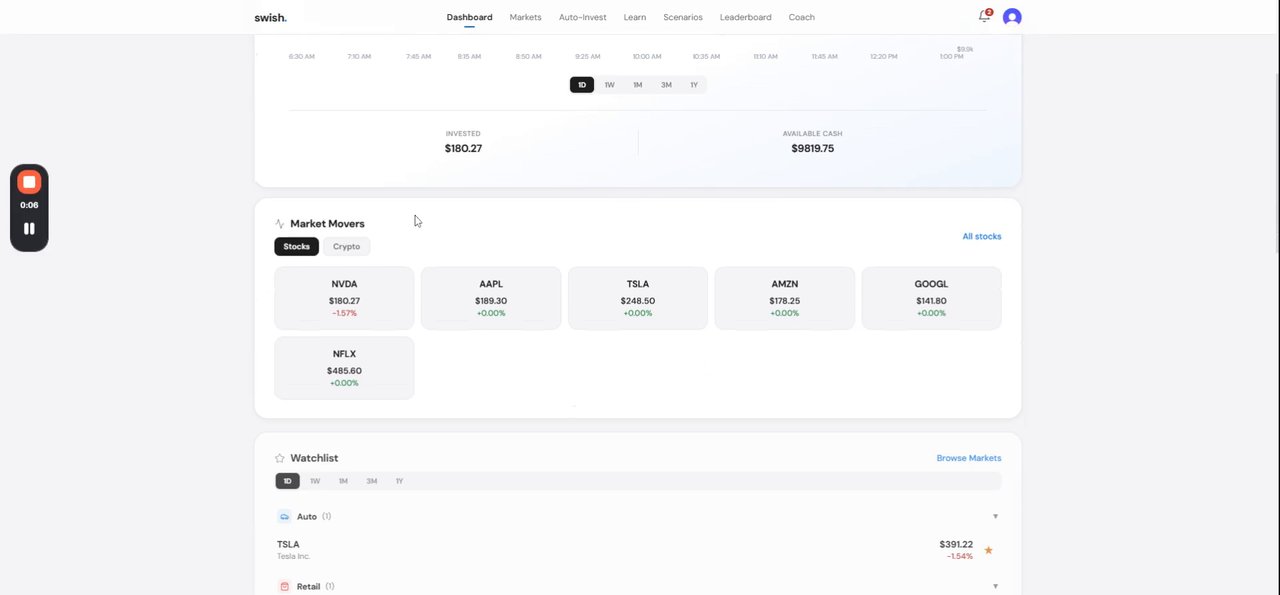Image resolution: width=1280 pixels, height=595 pixels.
Task: Select the chart 1M range
Action: pos(637,85)
